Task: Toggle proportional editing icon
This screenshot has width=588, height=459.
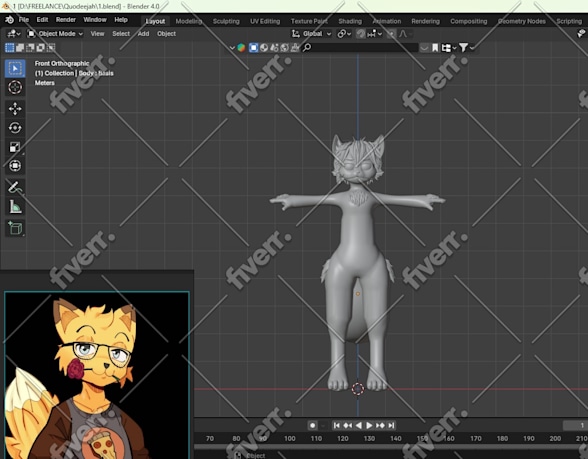Action: pyautogui.click(x=391, y=34)
